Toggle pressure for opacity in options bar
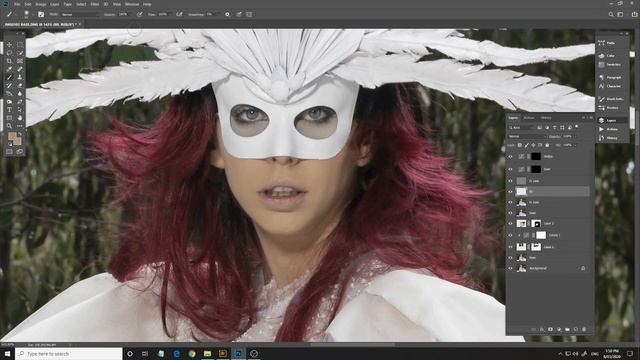640x360 pixels. click(140, 14)
